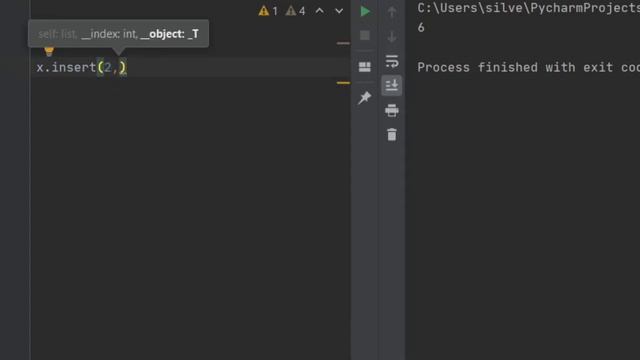640x360 pixels.
Task: Click the weak warning count 4 indicator
Action: coord(296,11)
